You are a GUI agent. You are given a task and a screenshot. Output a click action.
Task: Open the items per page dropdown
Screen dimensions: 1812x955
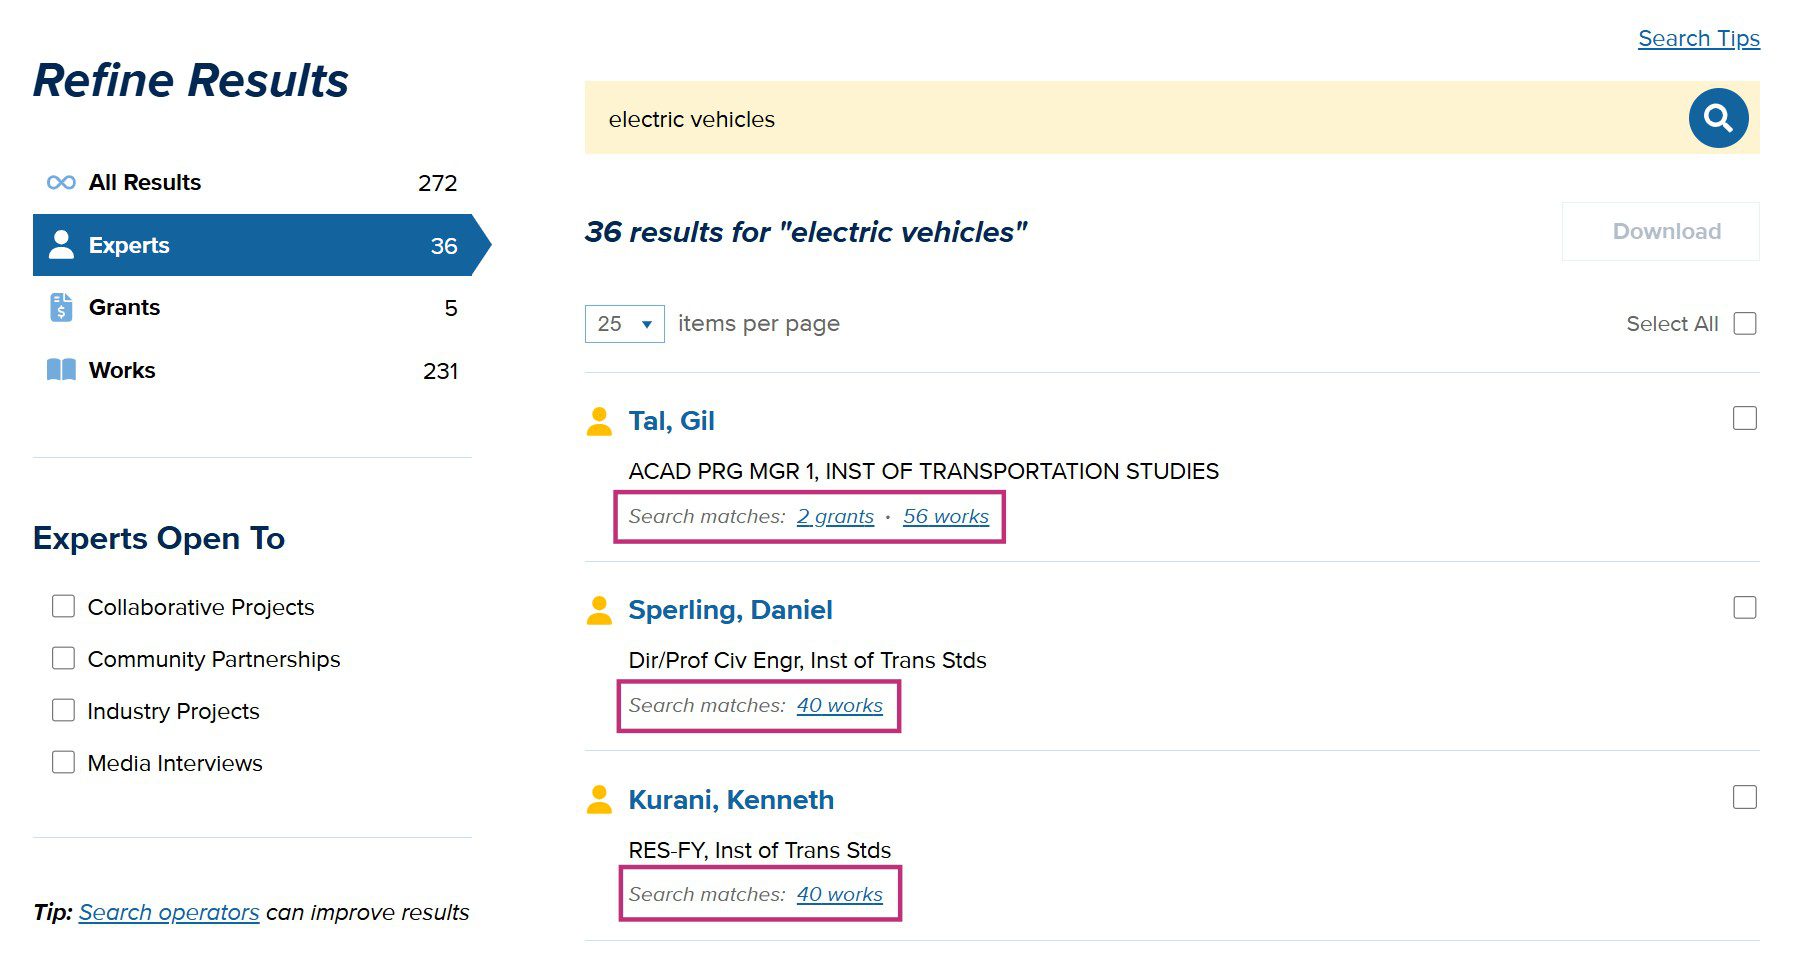(624, 324)
